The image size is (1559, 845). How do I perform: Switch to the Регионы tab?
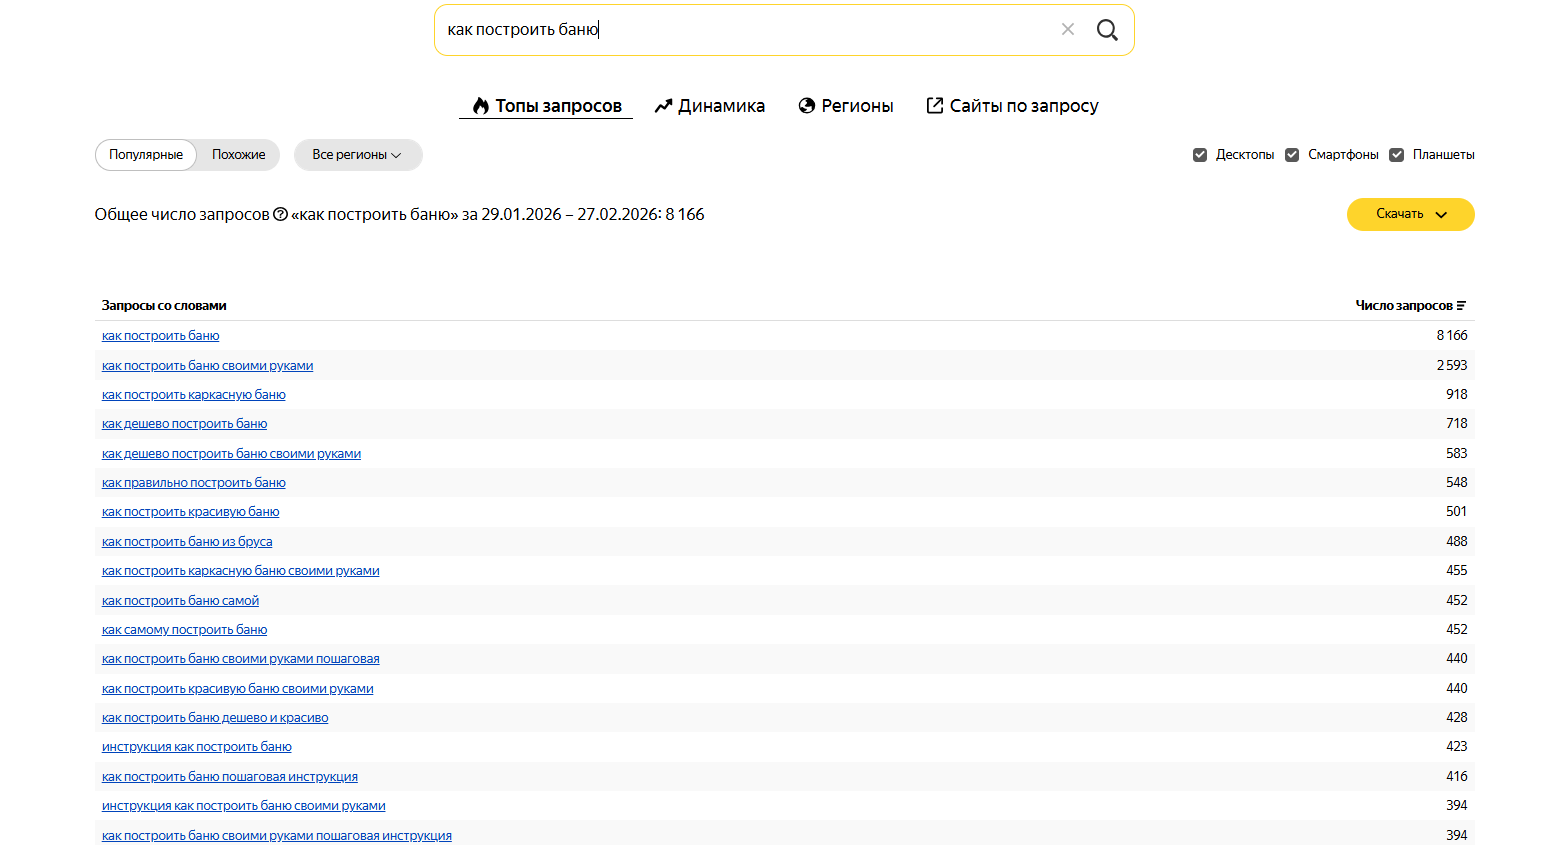click(856, 106)
